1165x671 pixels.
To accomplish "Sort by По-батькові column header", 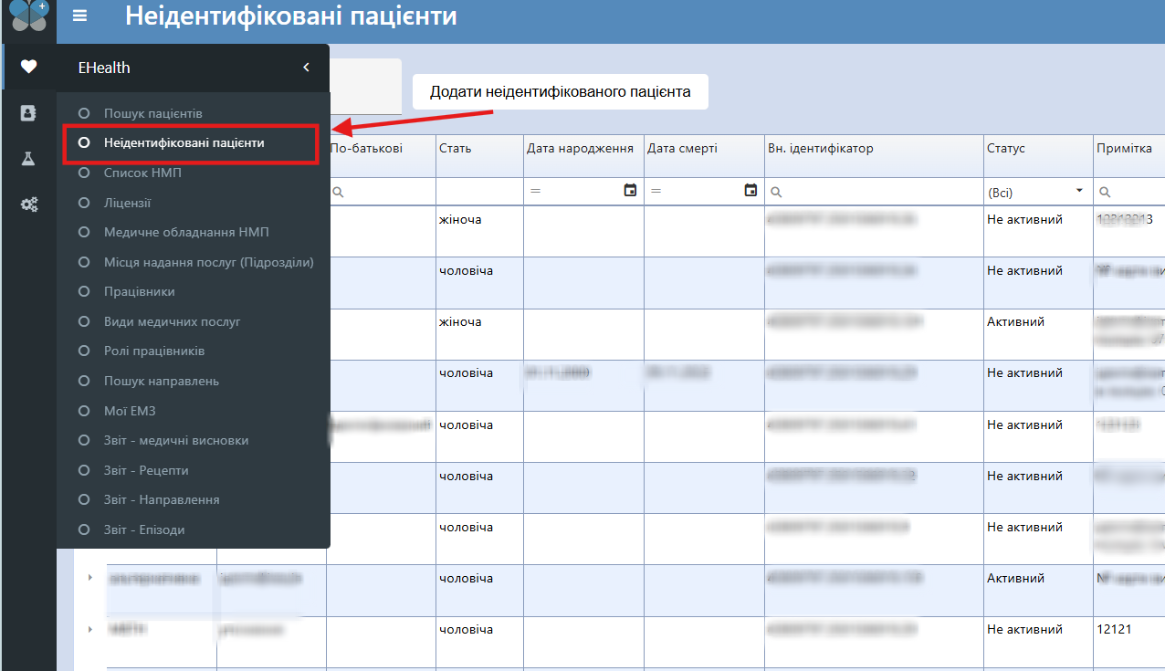I will click(366, 148).
